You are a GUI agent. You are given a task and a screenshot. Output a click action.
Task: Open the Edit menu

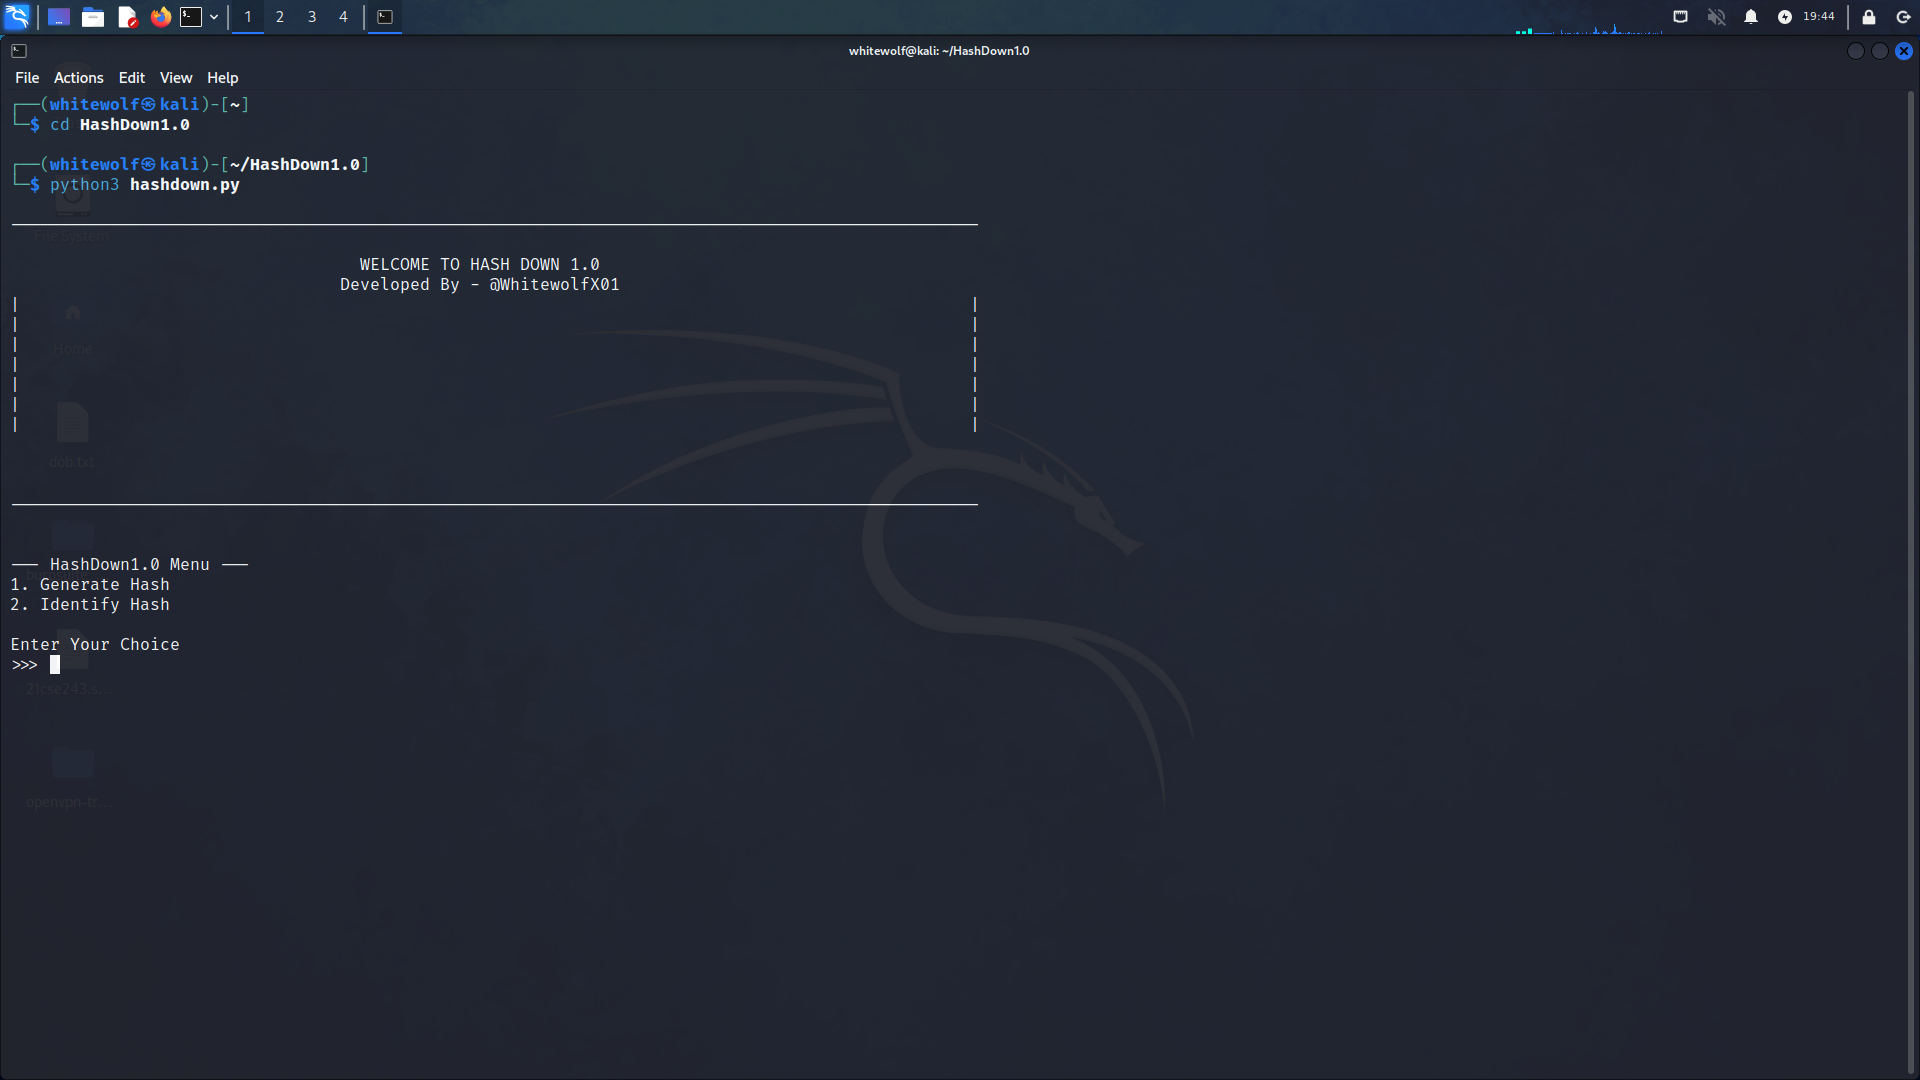coord(132,78)
